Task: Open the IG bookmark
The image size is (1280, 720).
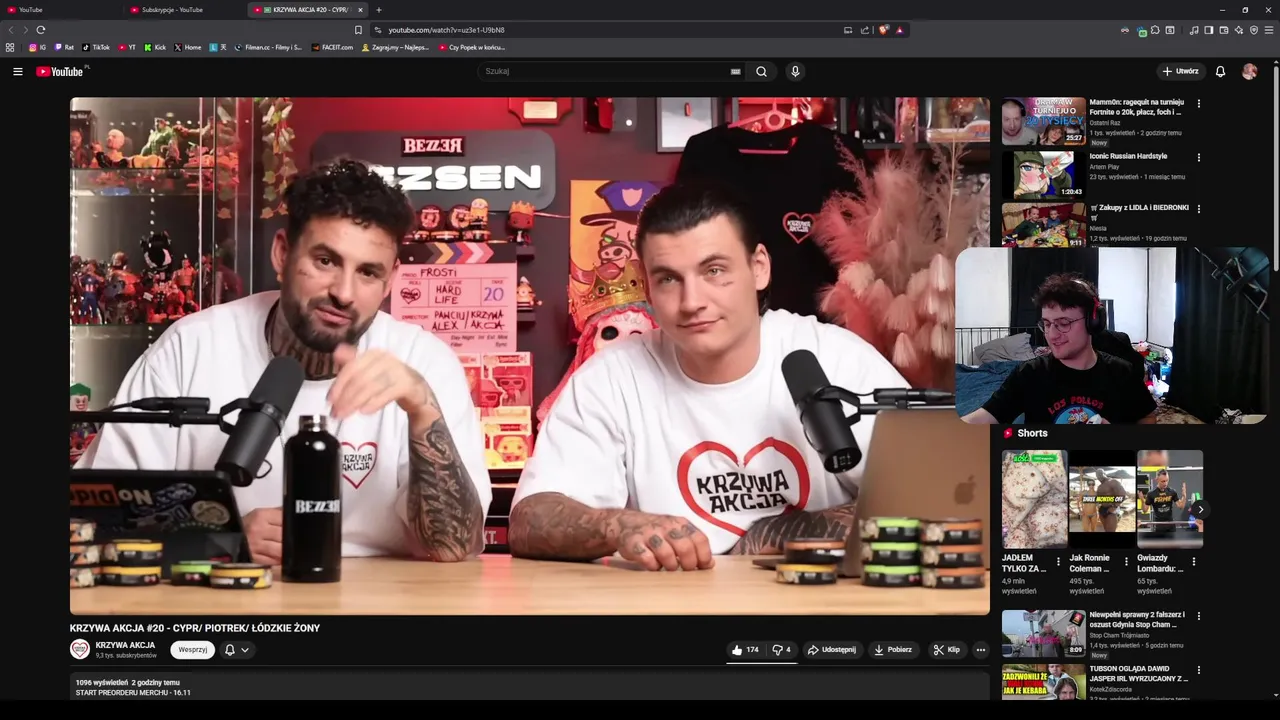Action: [x=37, y=47]
